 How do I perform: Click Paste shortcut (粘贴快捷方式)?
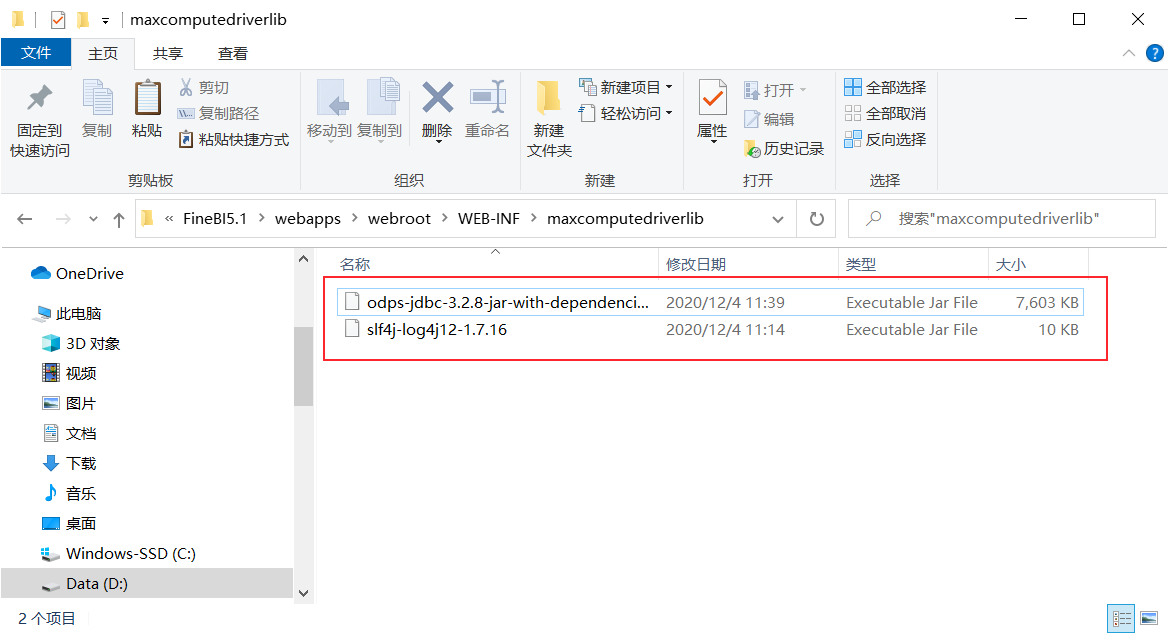(x=233, y=139)
